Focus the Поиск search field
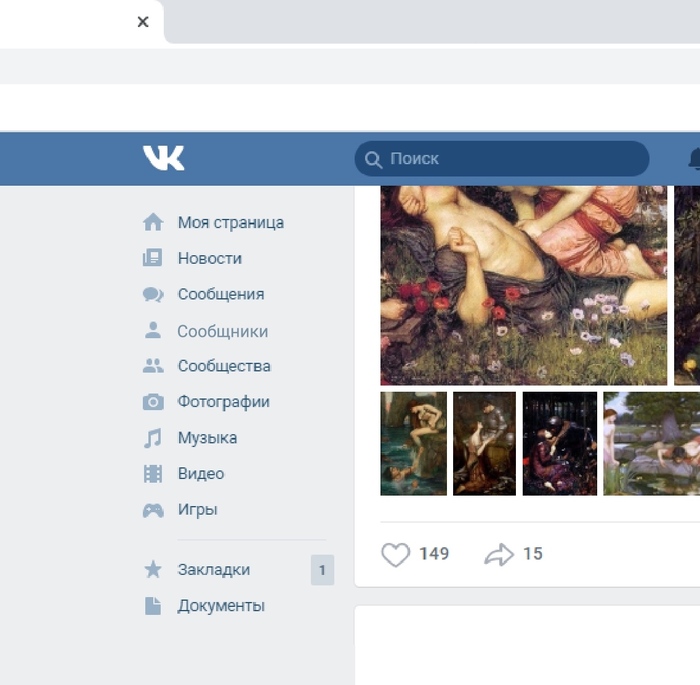This screenshot has height=685, width=700. 502,159
